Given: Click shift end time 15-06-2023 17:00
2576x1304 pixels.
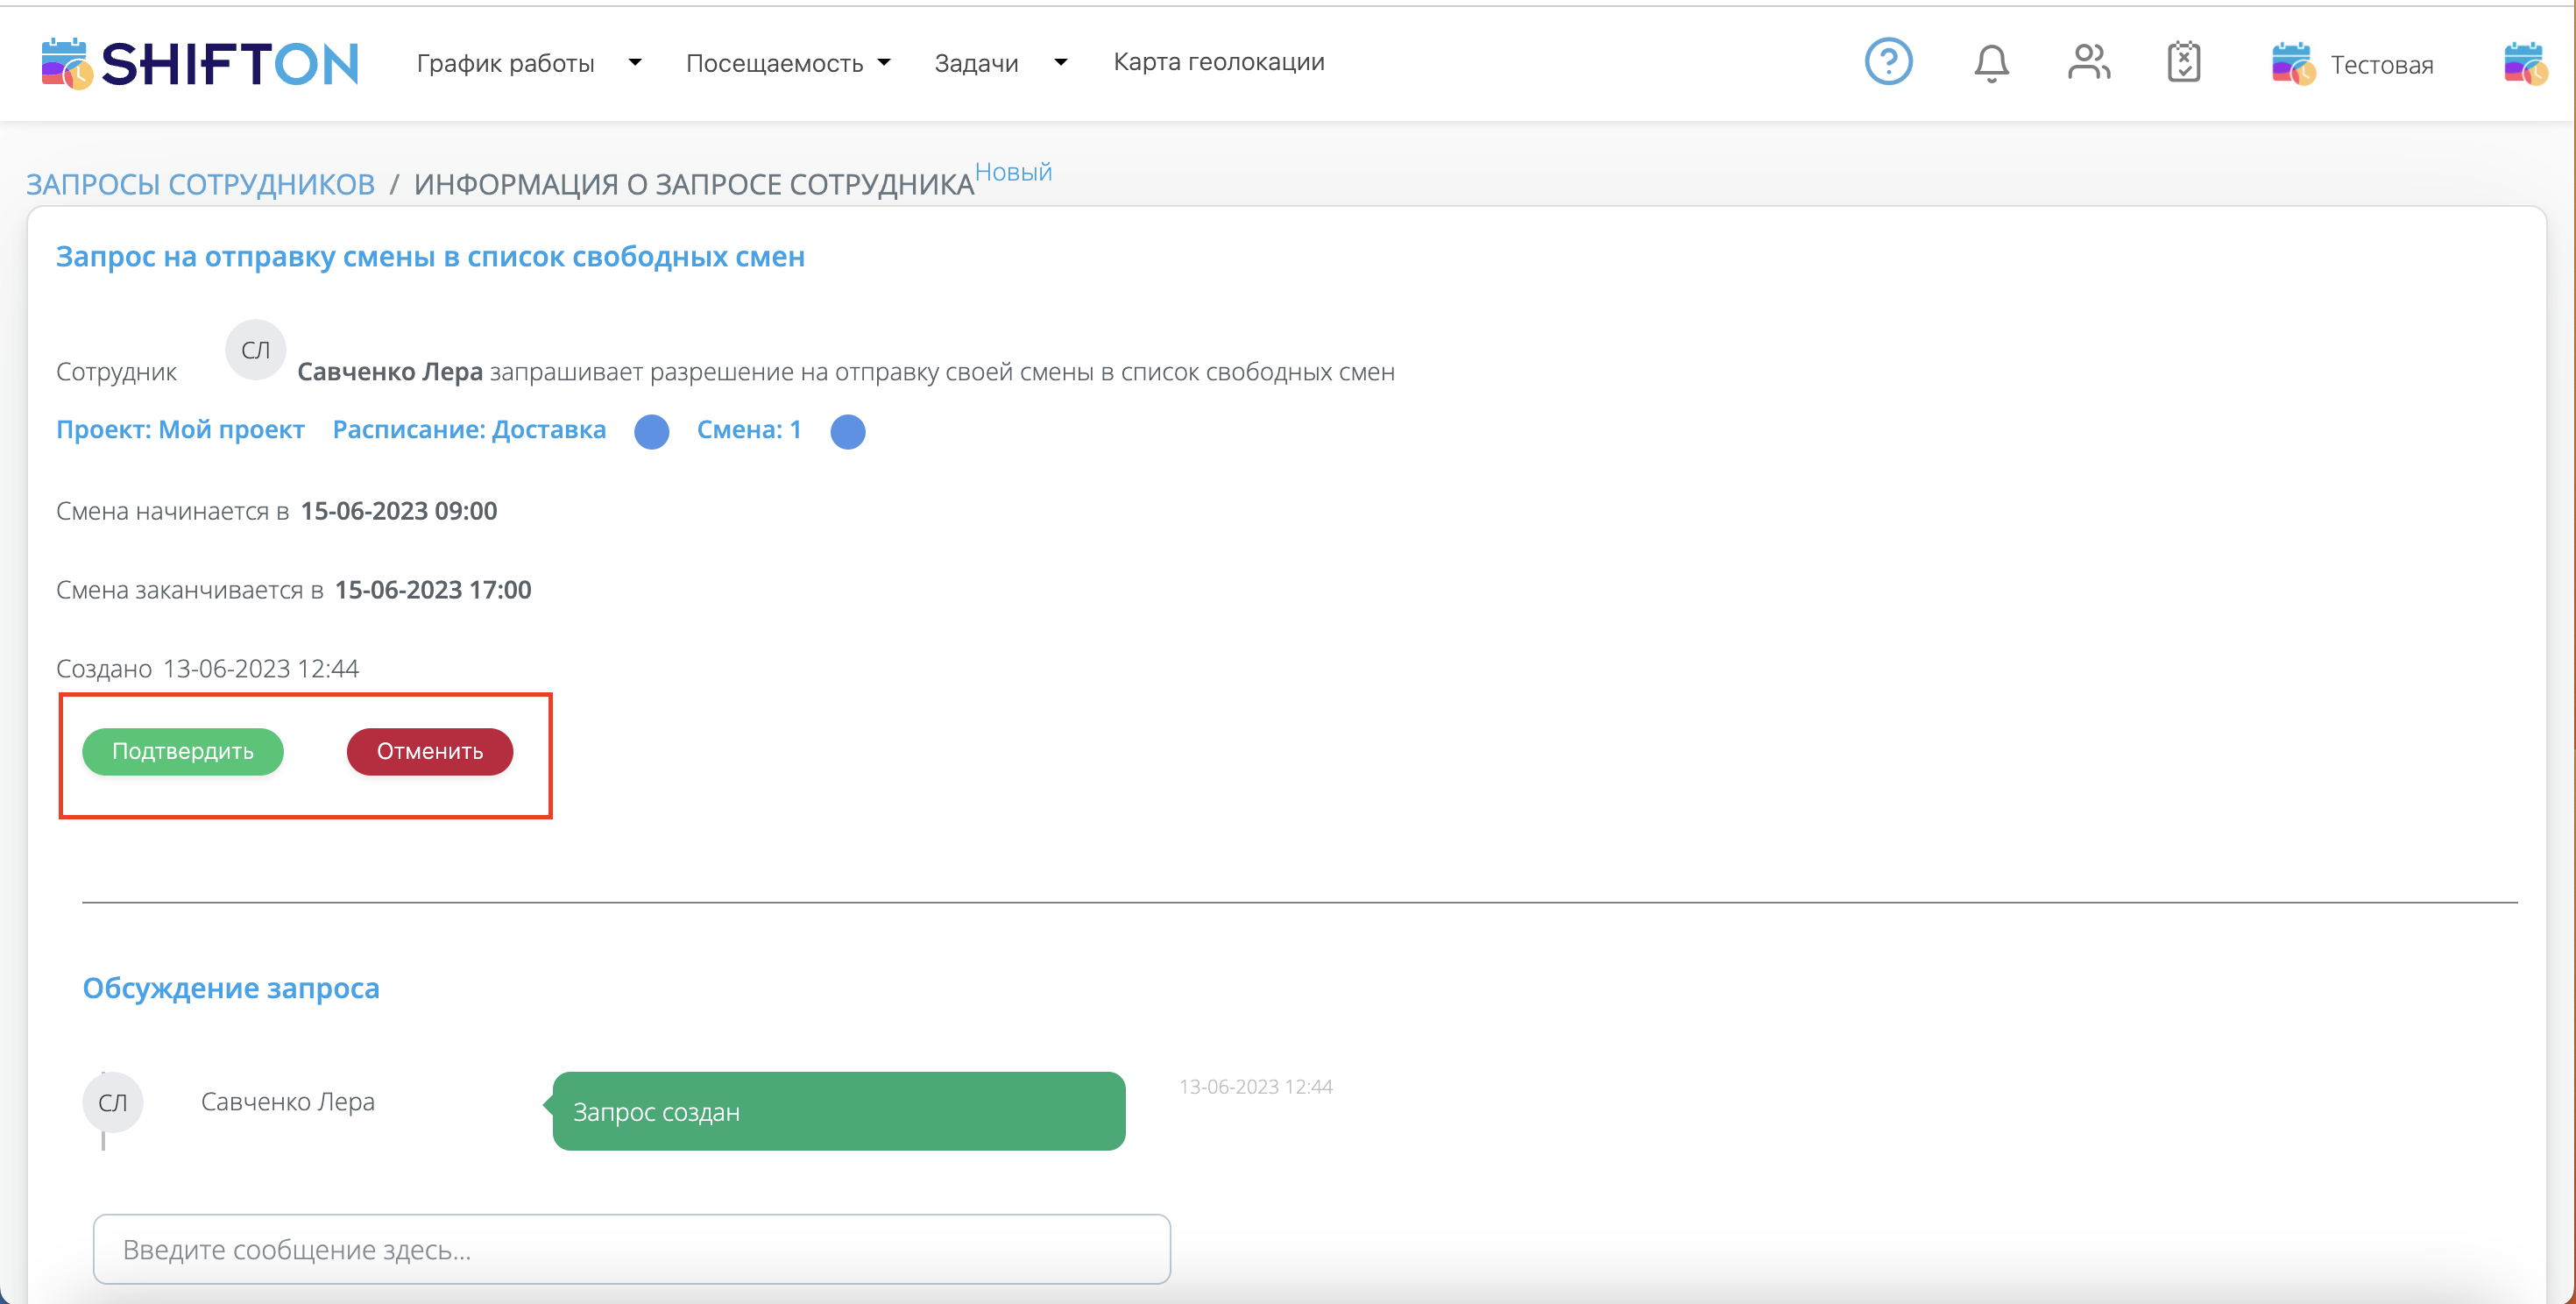Looking at the screenshot, I should tap(433, 590).
